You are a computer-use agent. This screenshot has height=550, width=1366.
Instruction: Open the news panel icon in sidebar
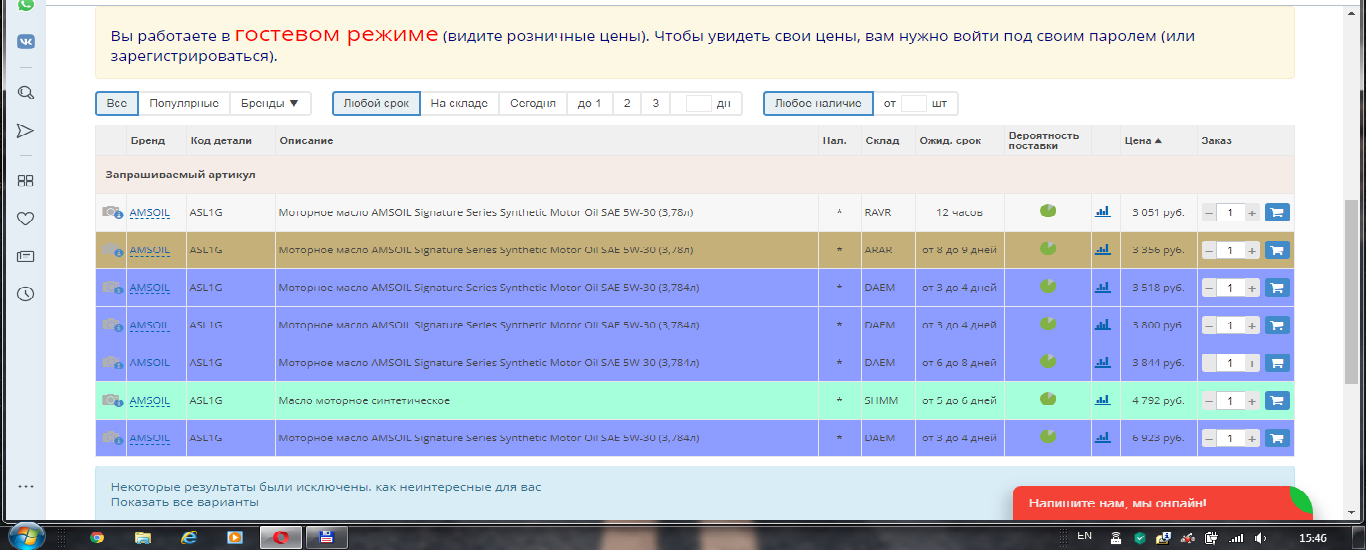[26, 256]
